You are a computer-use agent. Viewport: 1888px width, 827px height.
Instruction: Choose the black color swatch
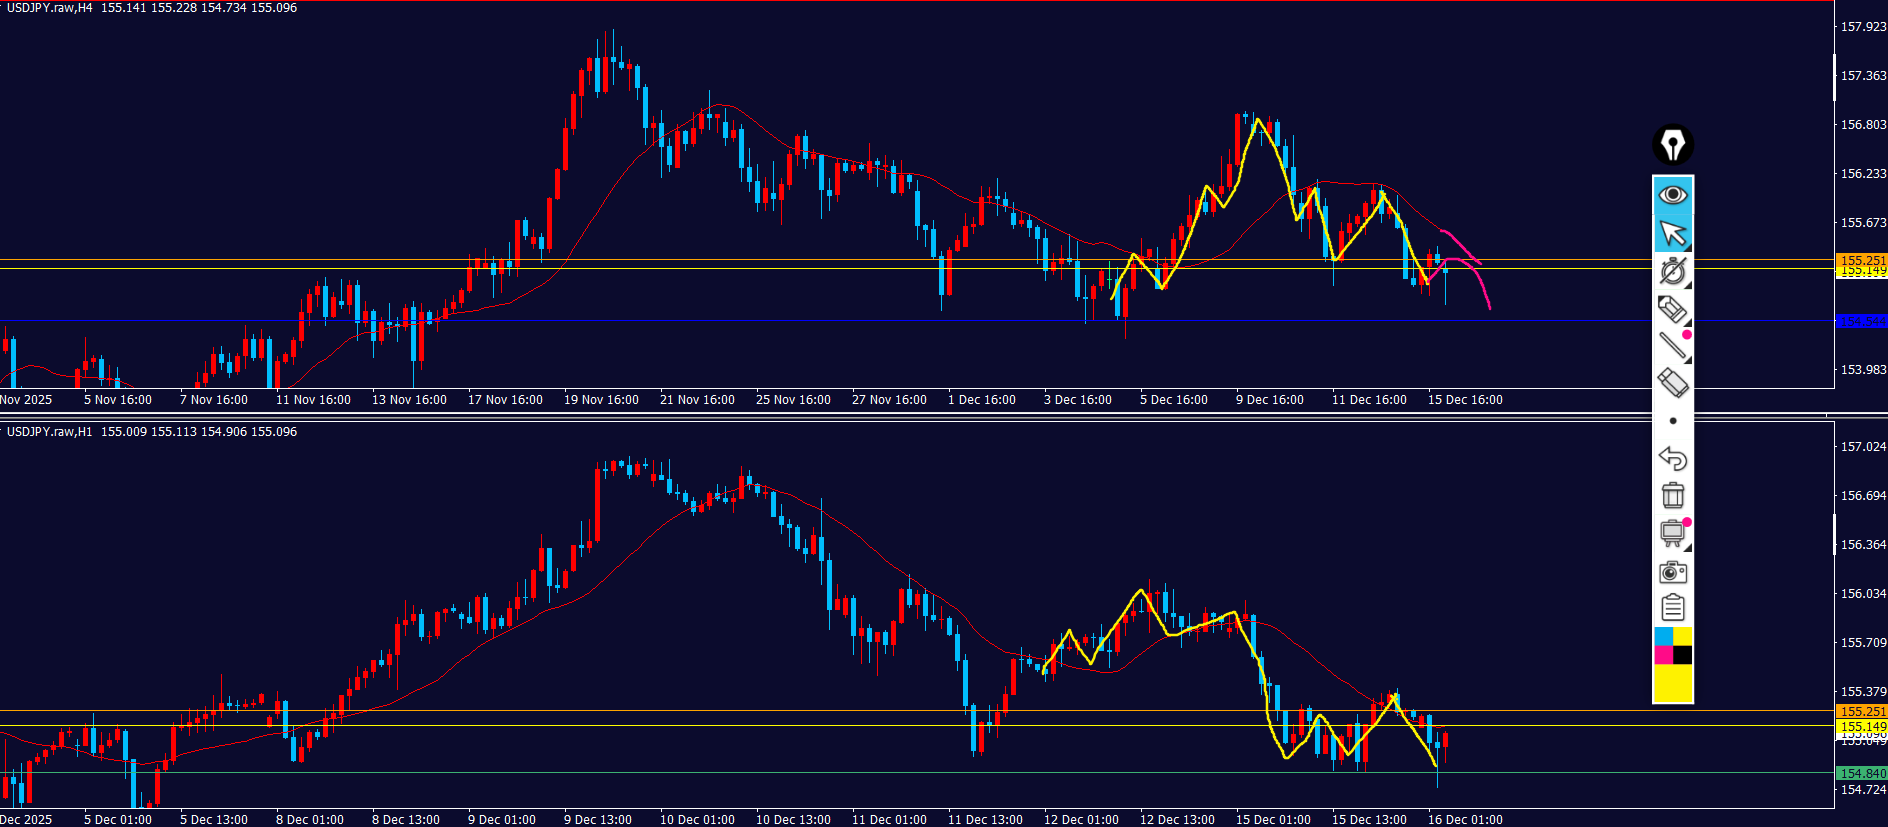pyautogui.click(x=1683, y=655)
